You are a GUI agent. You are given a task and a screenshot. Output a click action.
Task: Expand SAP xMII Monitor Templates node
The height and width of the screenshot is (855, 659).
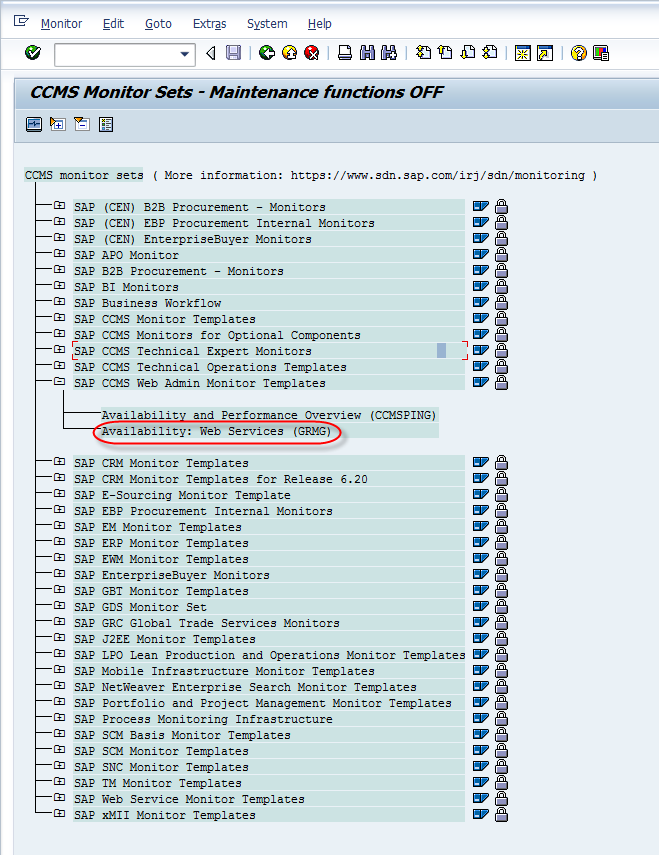click(59, 814)
